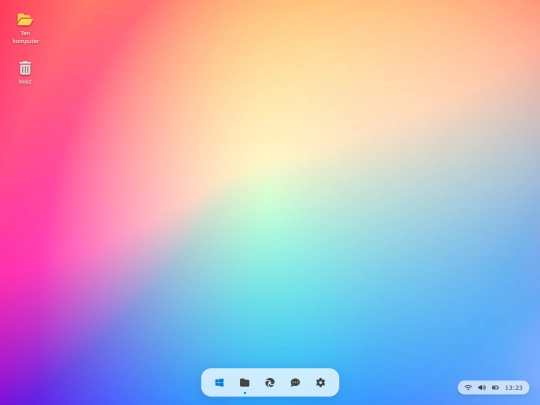Screen dimensions: 540x405
Task: Open the Kosz recycle bin icon
Action: pyautogui.click(x=25, y=73)
